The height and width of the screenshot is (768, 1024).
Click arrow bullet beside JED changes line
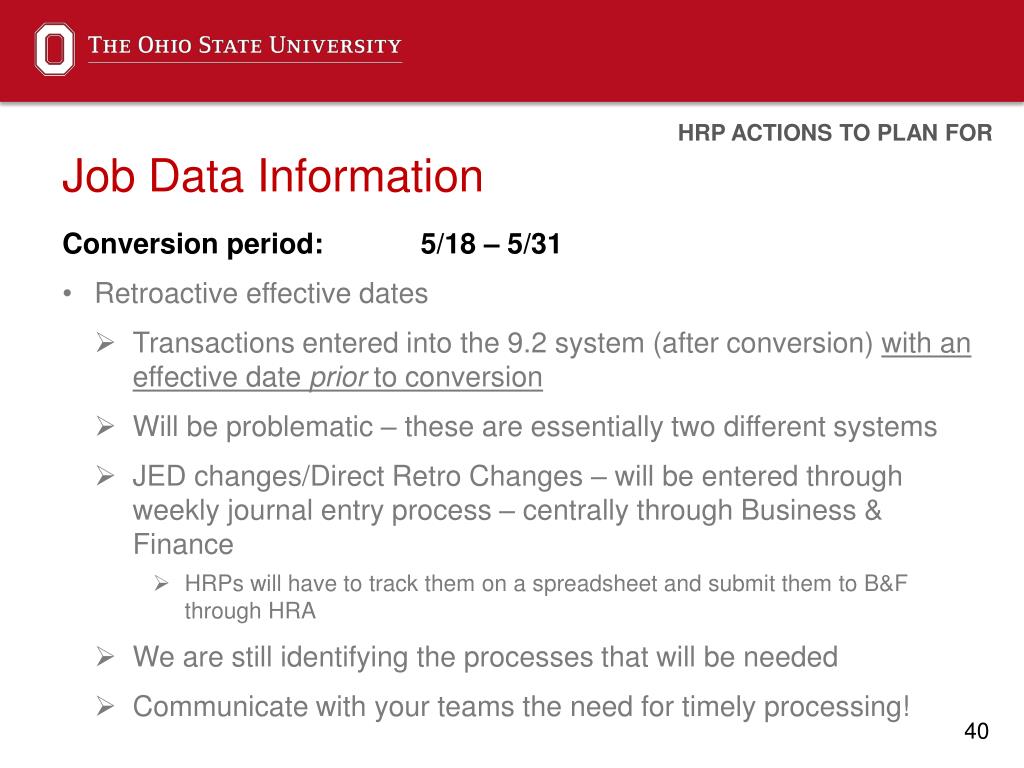(x=105, y=475)
